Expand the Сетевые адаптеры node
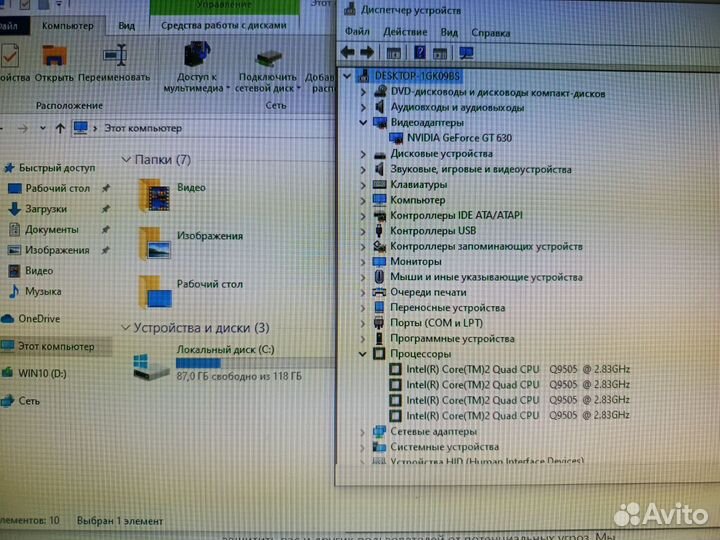720x540 pixels. [x=363, y=432]
